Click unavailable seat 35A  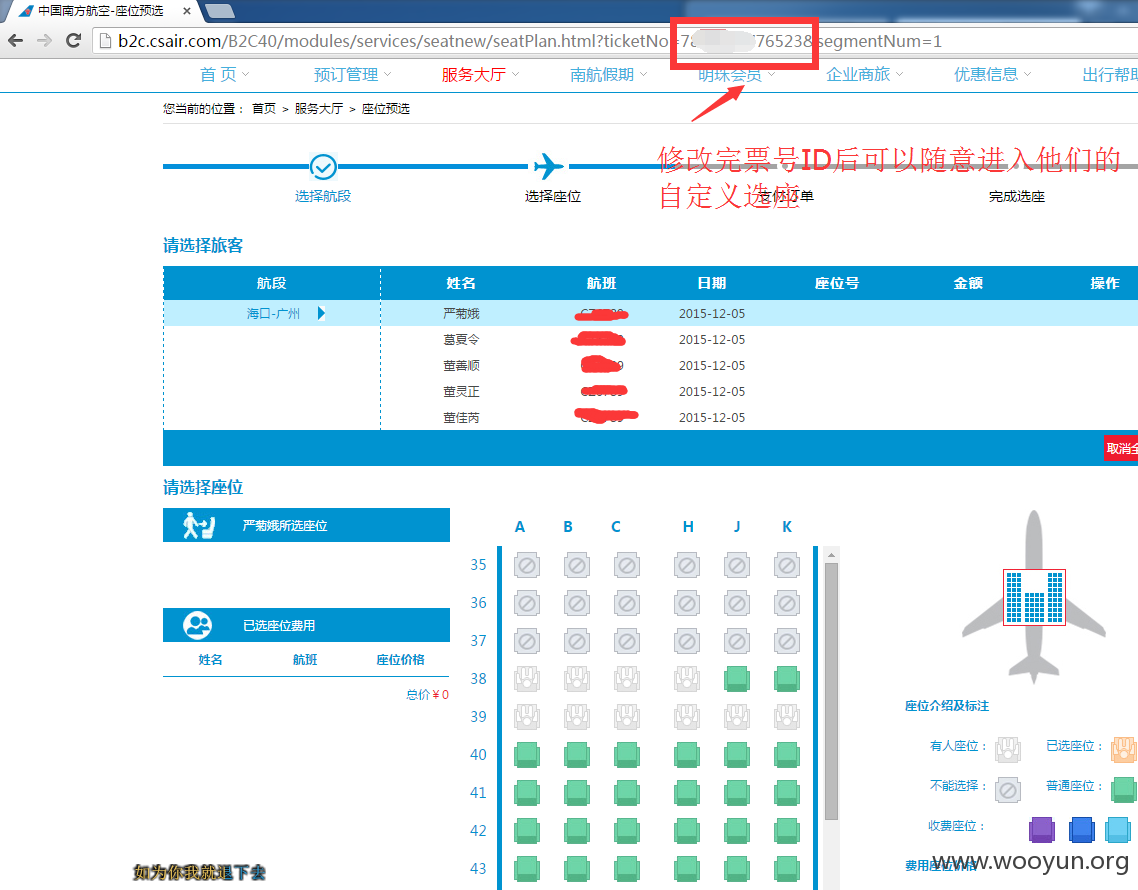[x=527, y=566]
